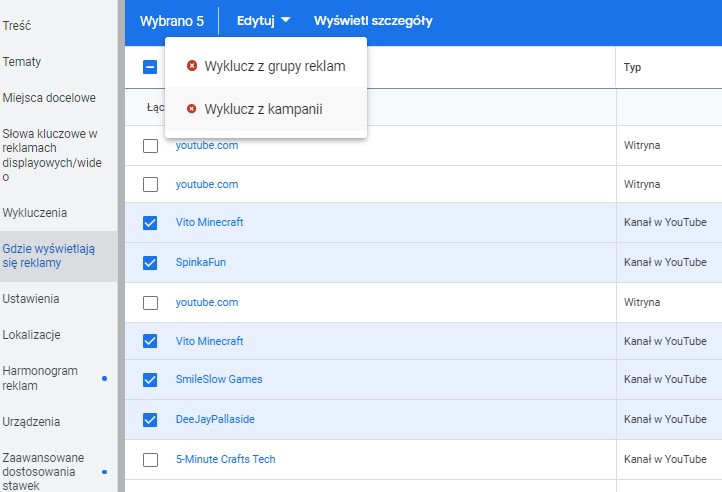Check the second youtube.com row checkbox

tap(150, 184)
